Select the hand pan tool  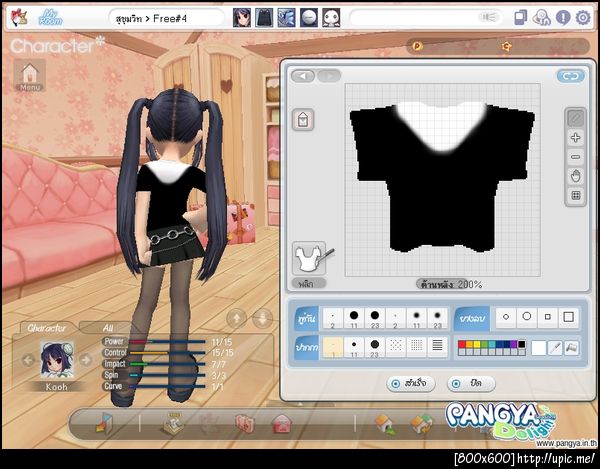pyautogui.click(x=575, y=176)
